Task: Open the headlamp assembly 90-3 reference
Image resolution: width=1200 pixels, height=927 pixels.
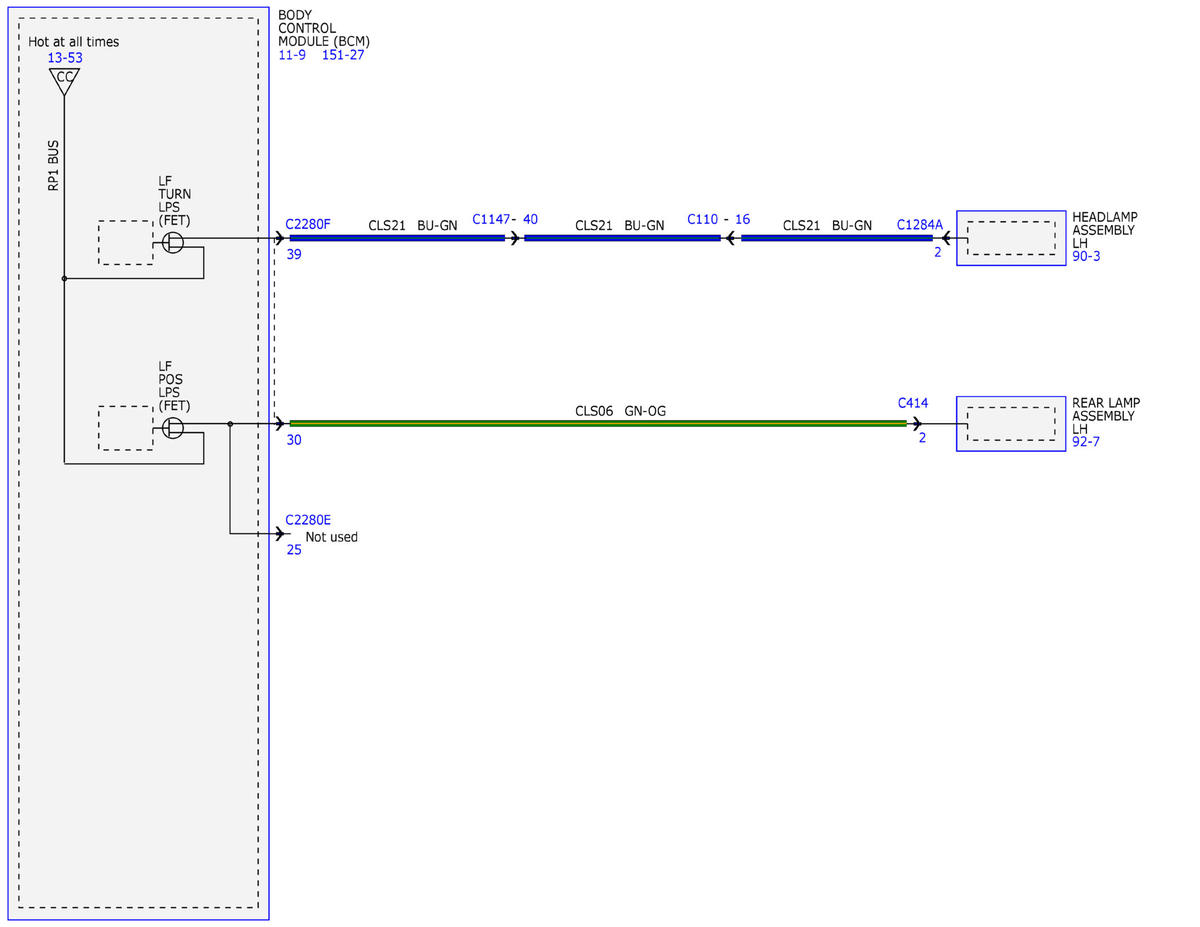Action: click(x=1086, y=257)
